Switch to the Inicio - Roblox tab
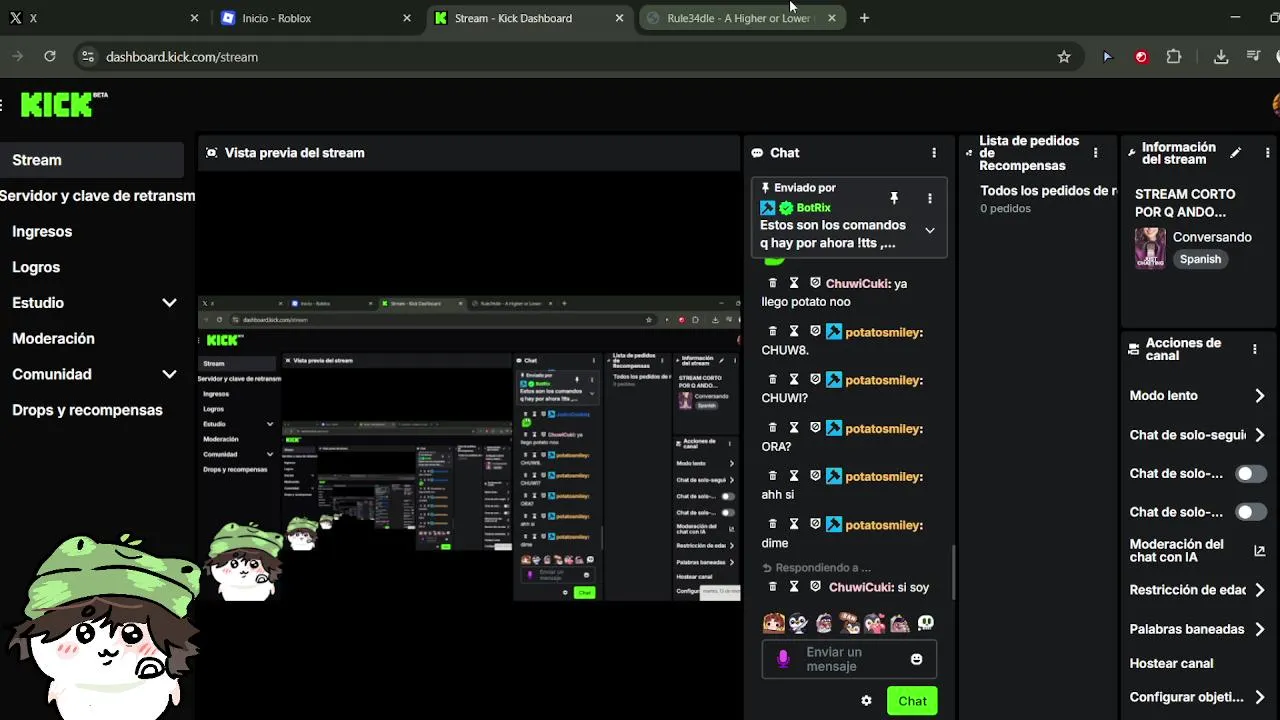Viewport: 1280px width, 720px height. click(x=314, y=18)
